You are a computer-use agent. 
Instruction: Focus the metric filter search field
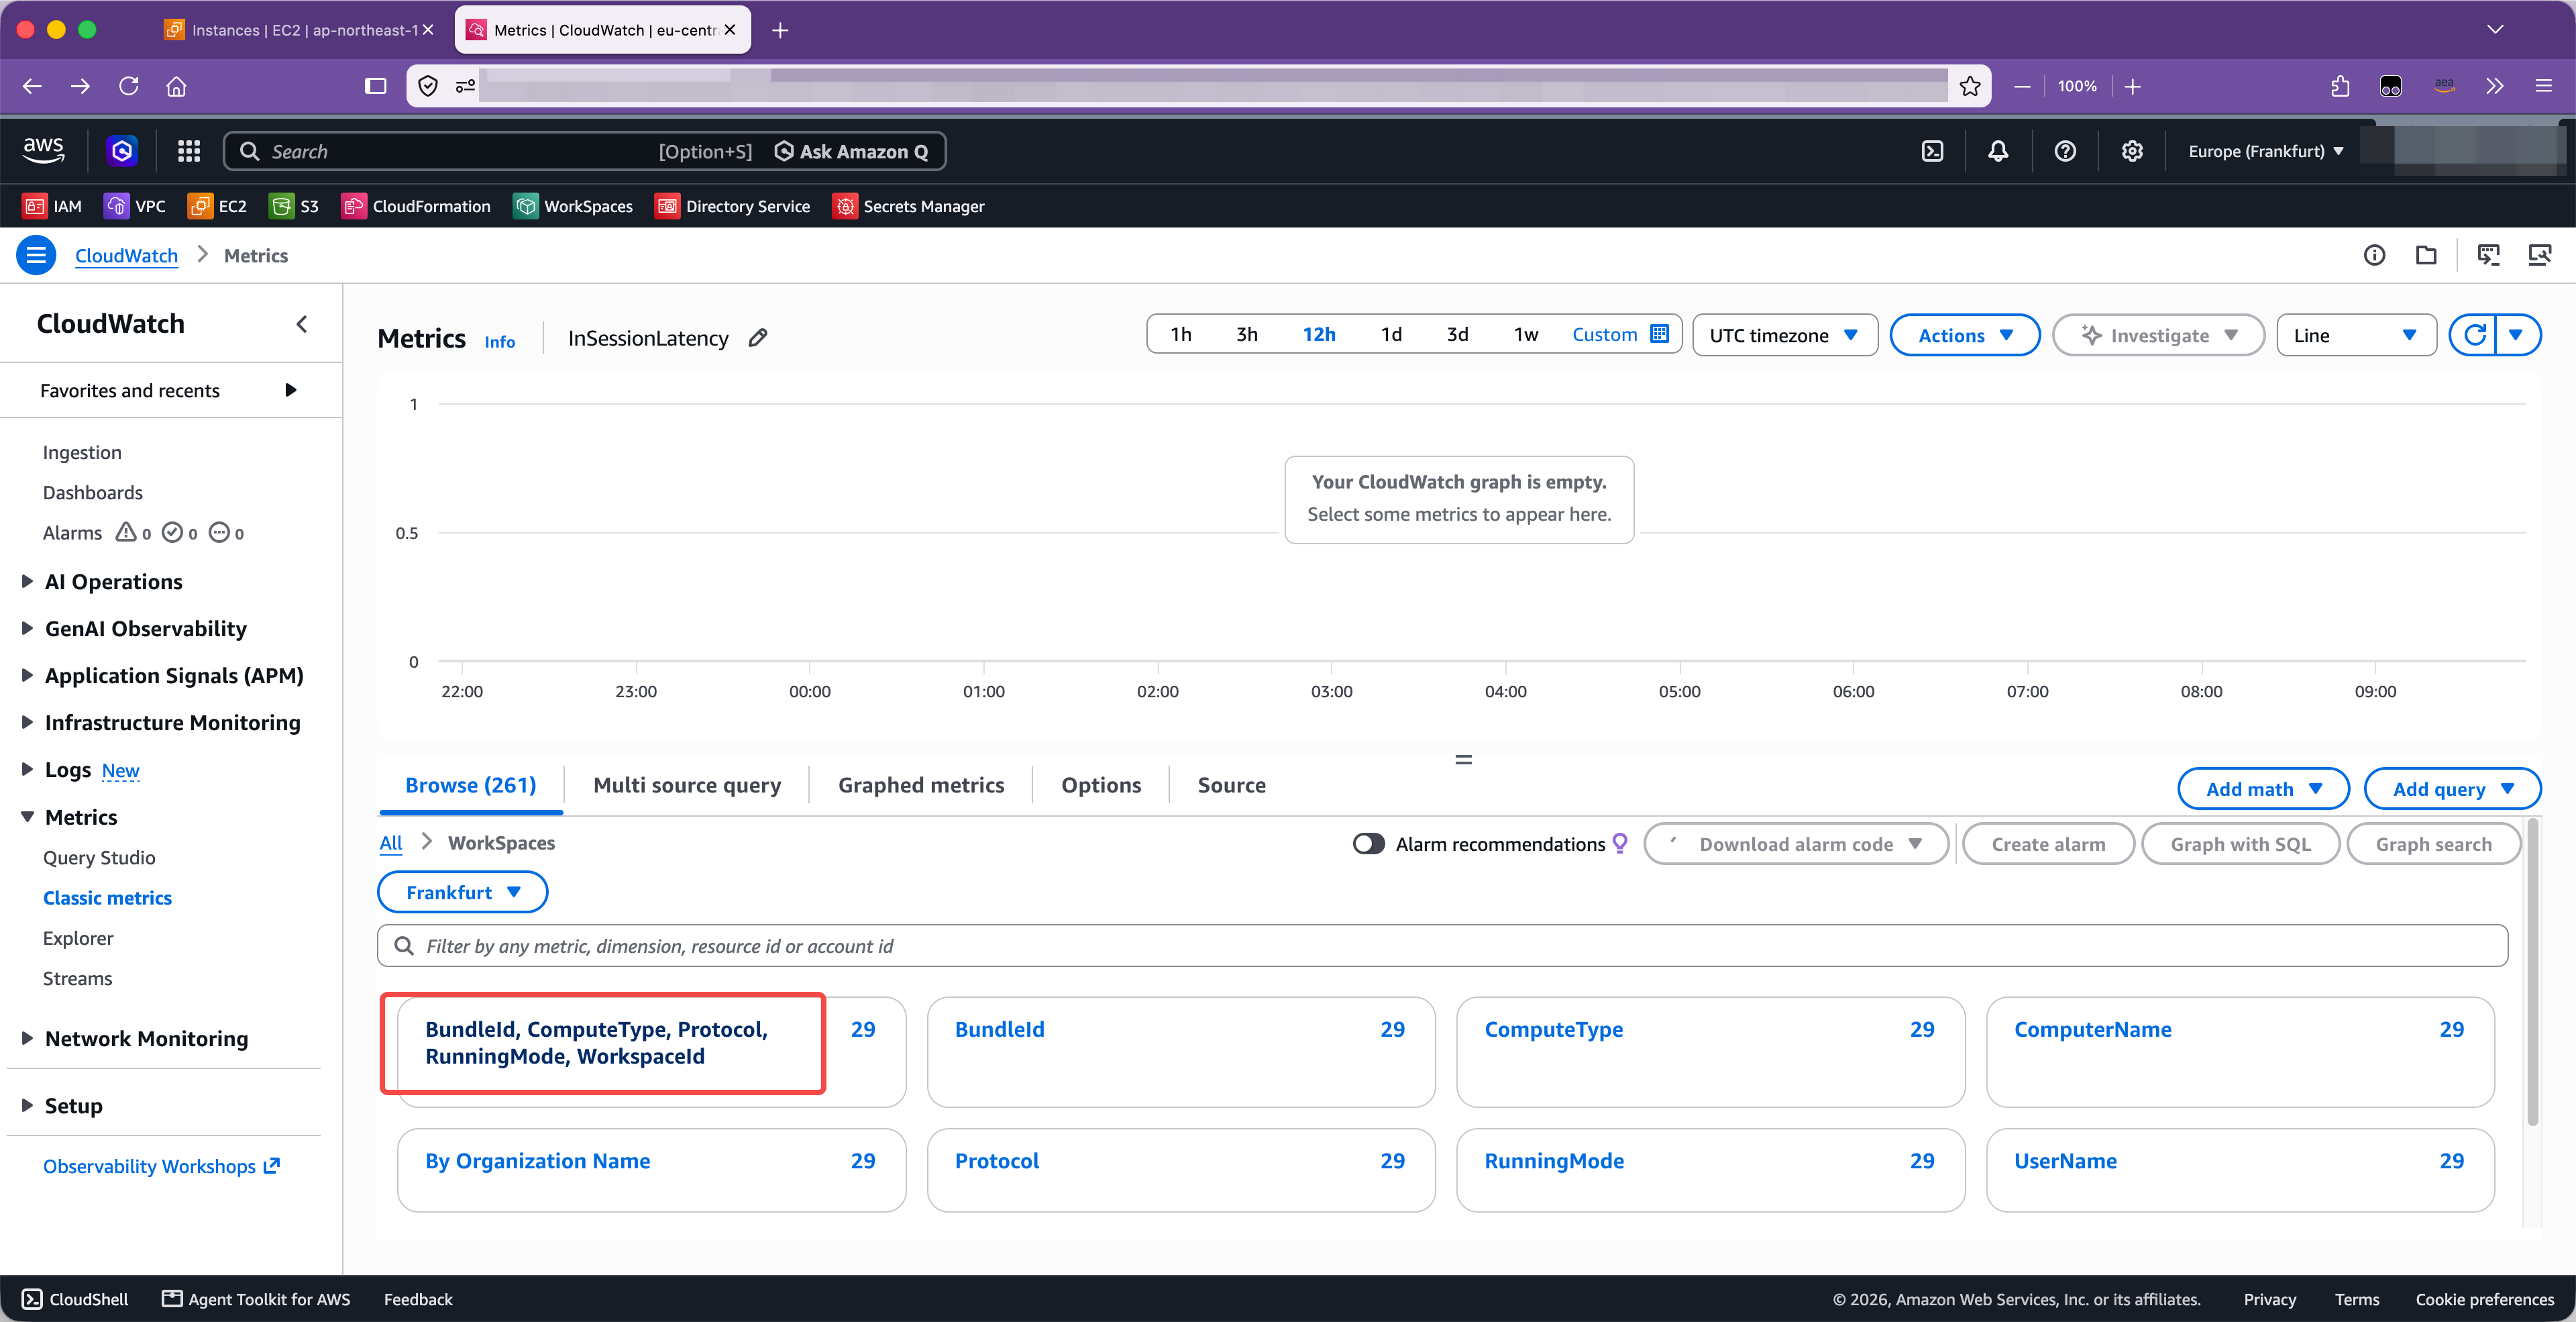coord(1442,946)
